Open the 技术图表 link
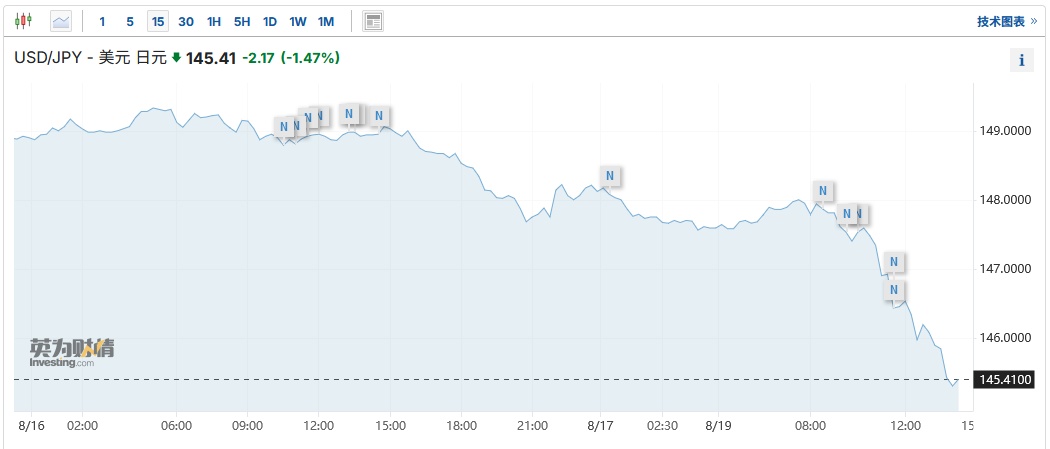Screen dimensions: 1050x449 tap(1006, 21)
